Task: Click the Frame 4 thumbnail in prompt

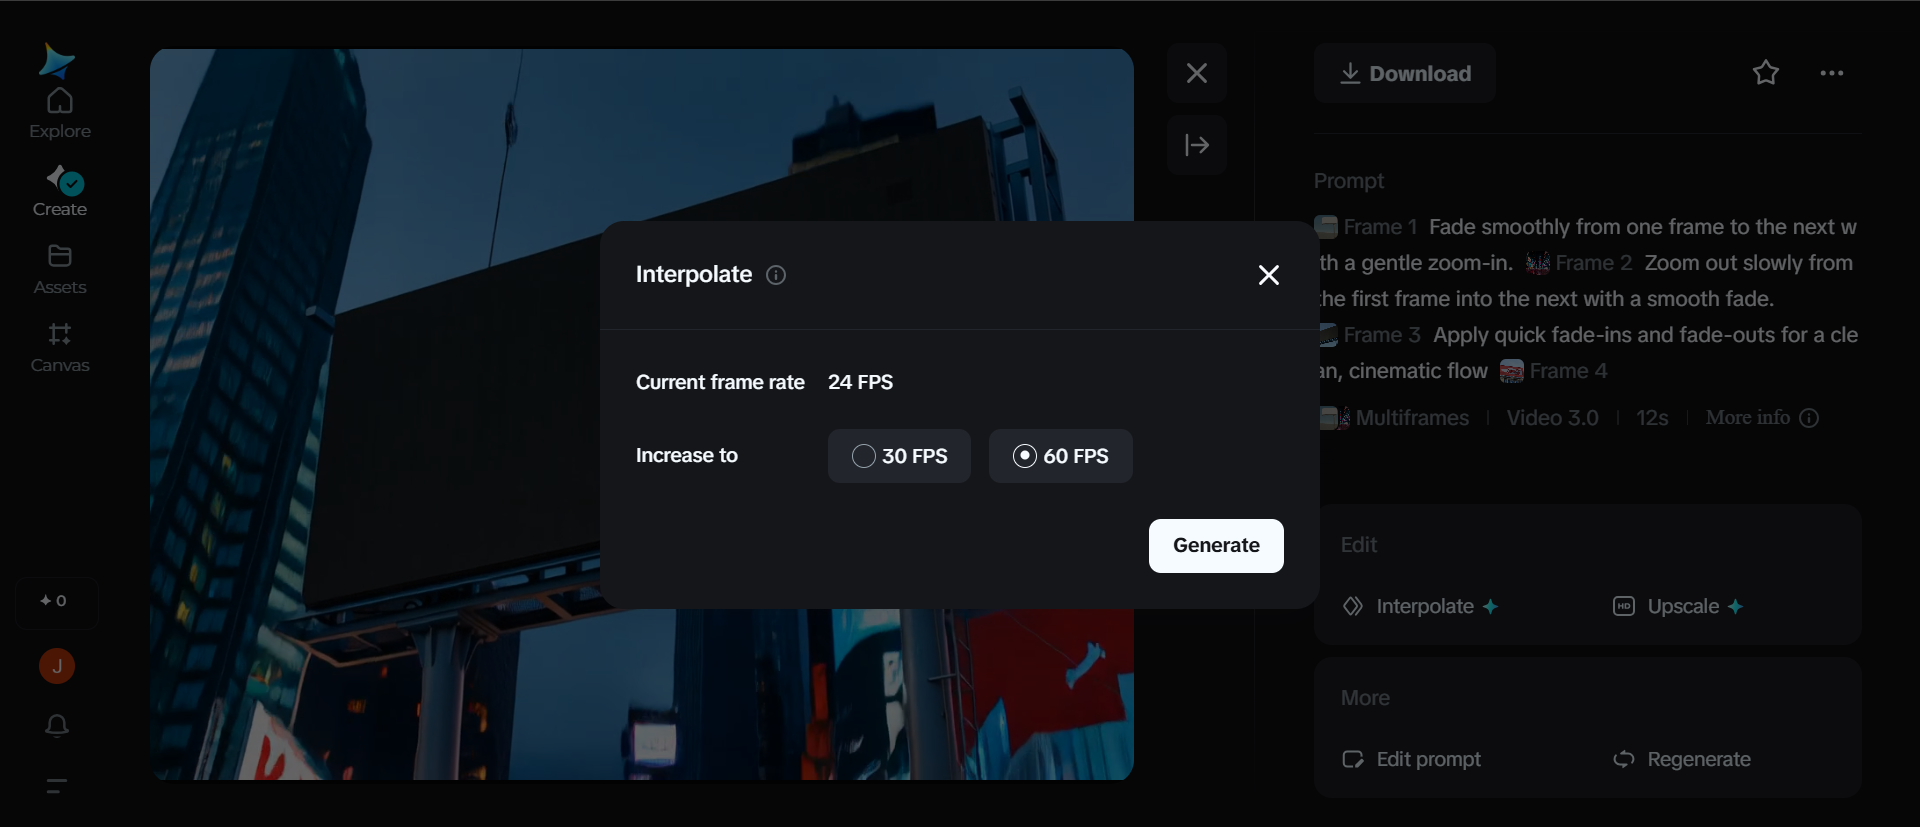Action: pos(1512,371)
